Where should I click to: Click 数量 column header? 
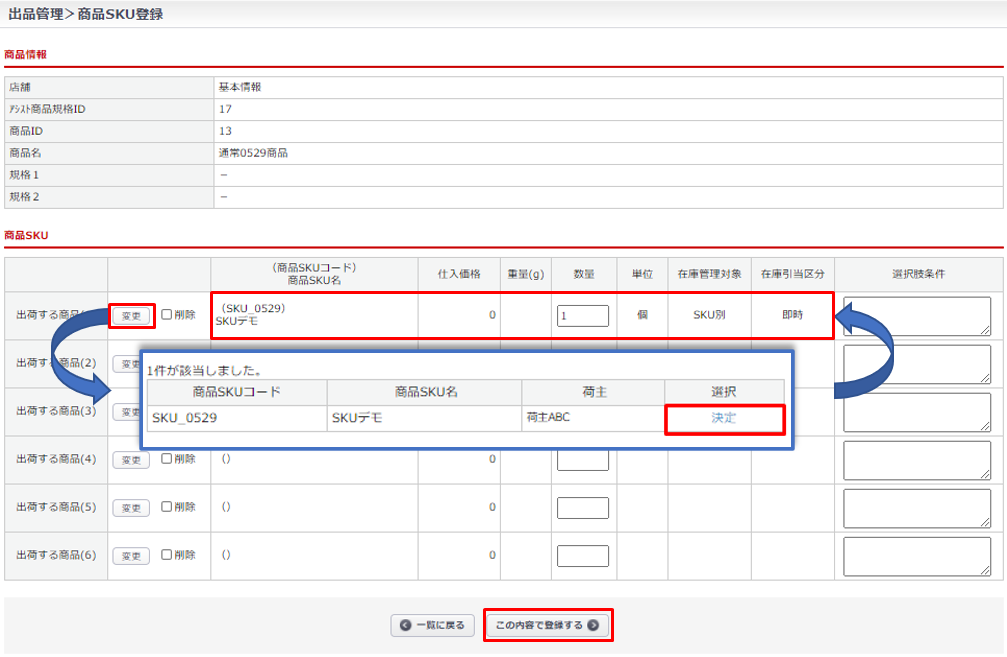point(584,274)
